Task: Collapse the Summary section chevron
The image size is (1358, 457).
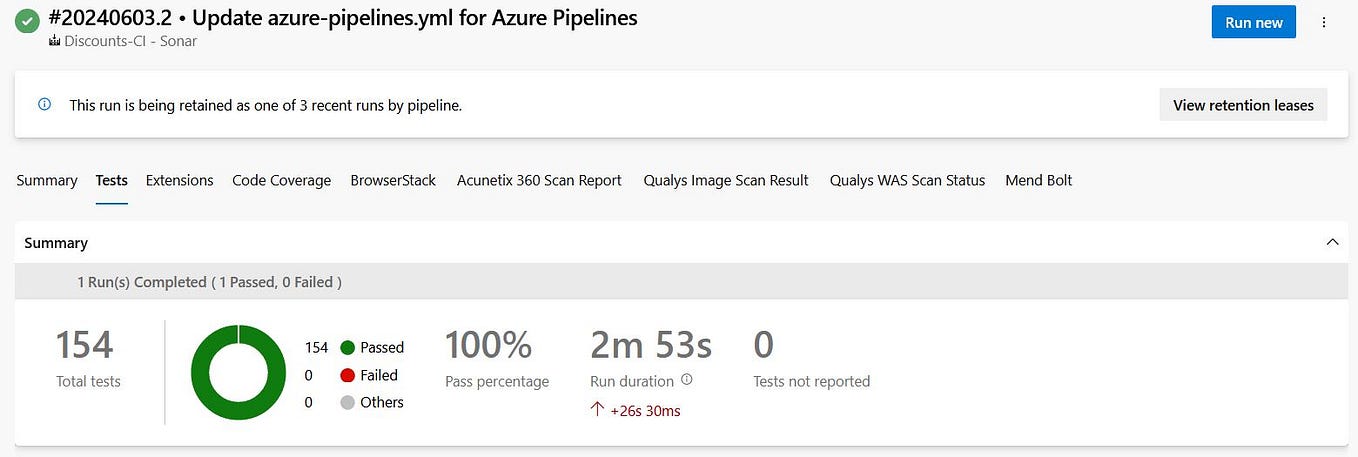Action: (x=1331, y=242)
